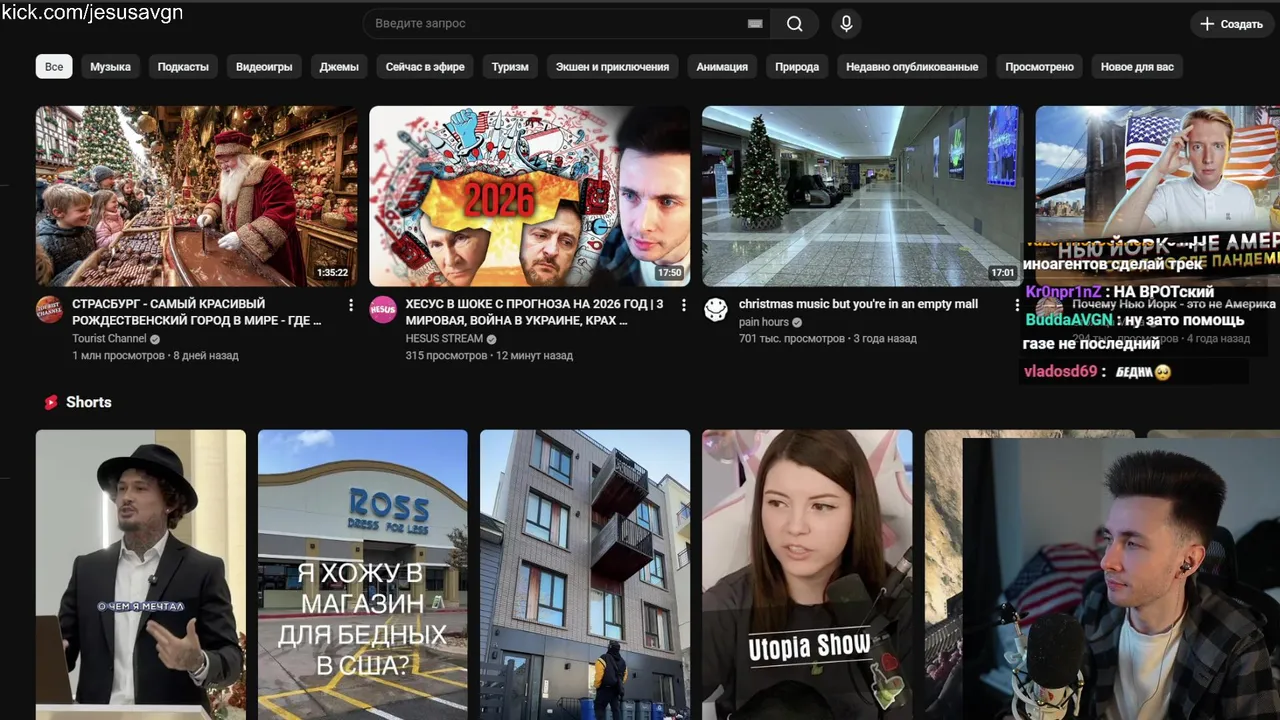Open the Utopia Show Short
This screenshot has width=1280, height=720.
point(807,575)
